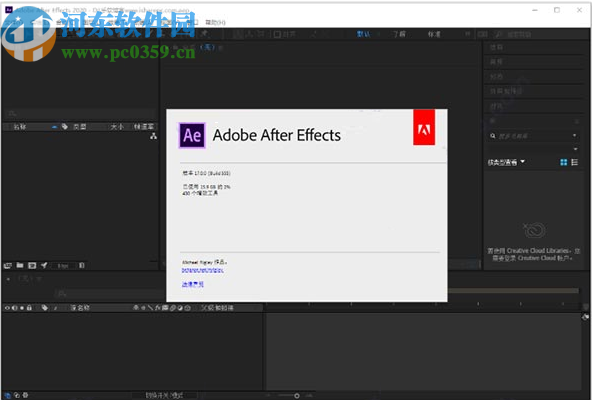Toggle the audio speaker column in timeline

pyautogui.click(x=14, y=308)
